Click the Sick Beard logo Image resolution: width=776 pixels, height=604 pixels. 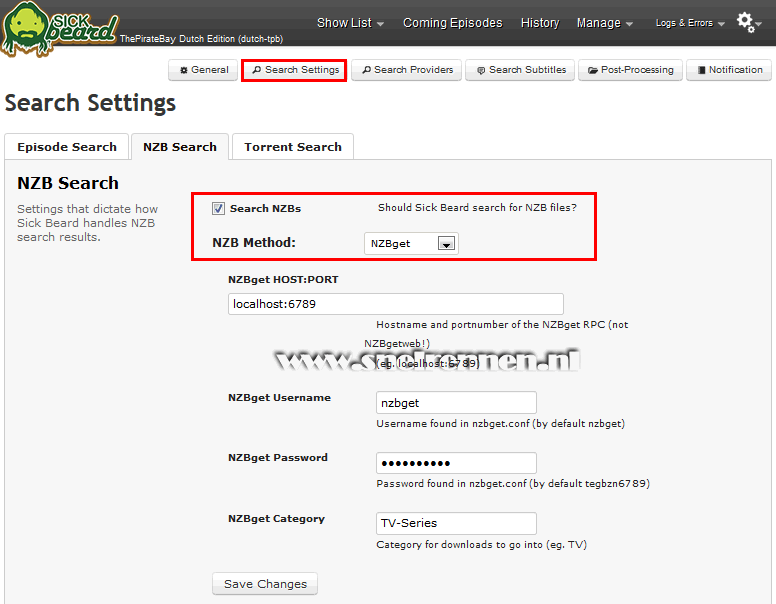(59, 28)
